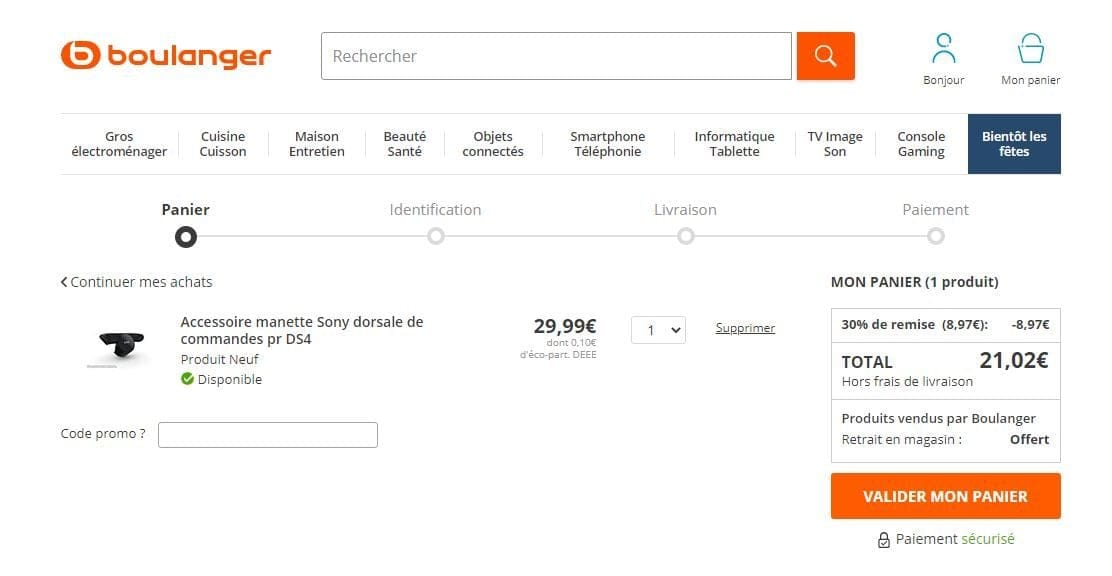Open Gros électroménager menu
Viewport: 1112px width, 576px height.
(x=119, y=144)
